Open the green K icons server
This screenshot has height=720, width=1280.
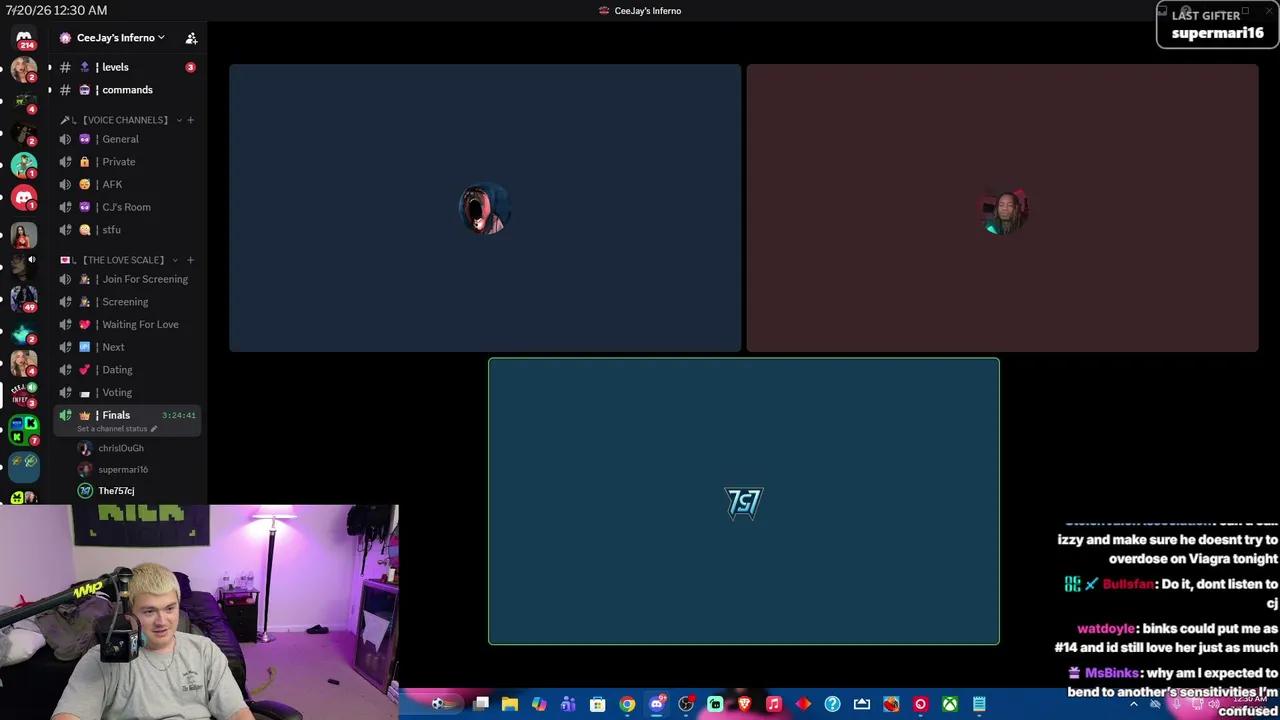[24, 430]
